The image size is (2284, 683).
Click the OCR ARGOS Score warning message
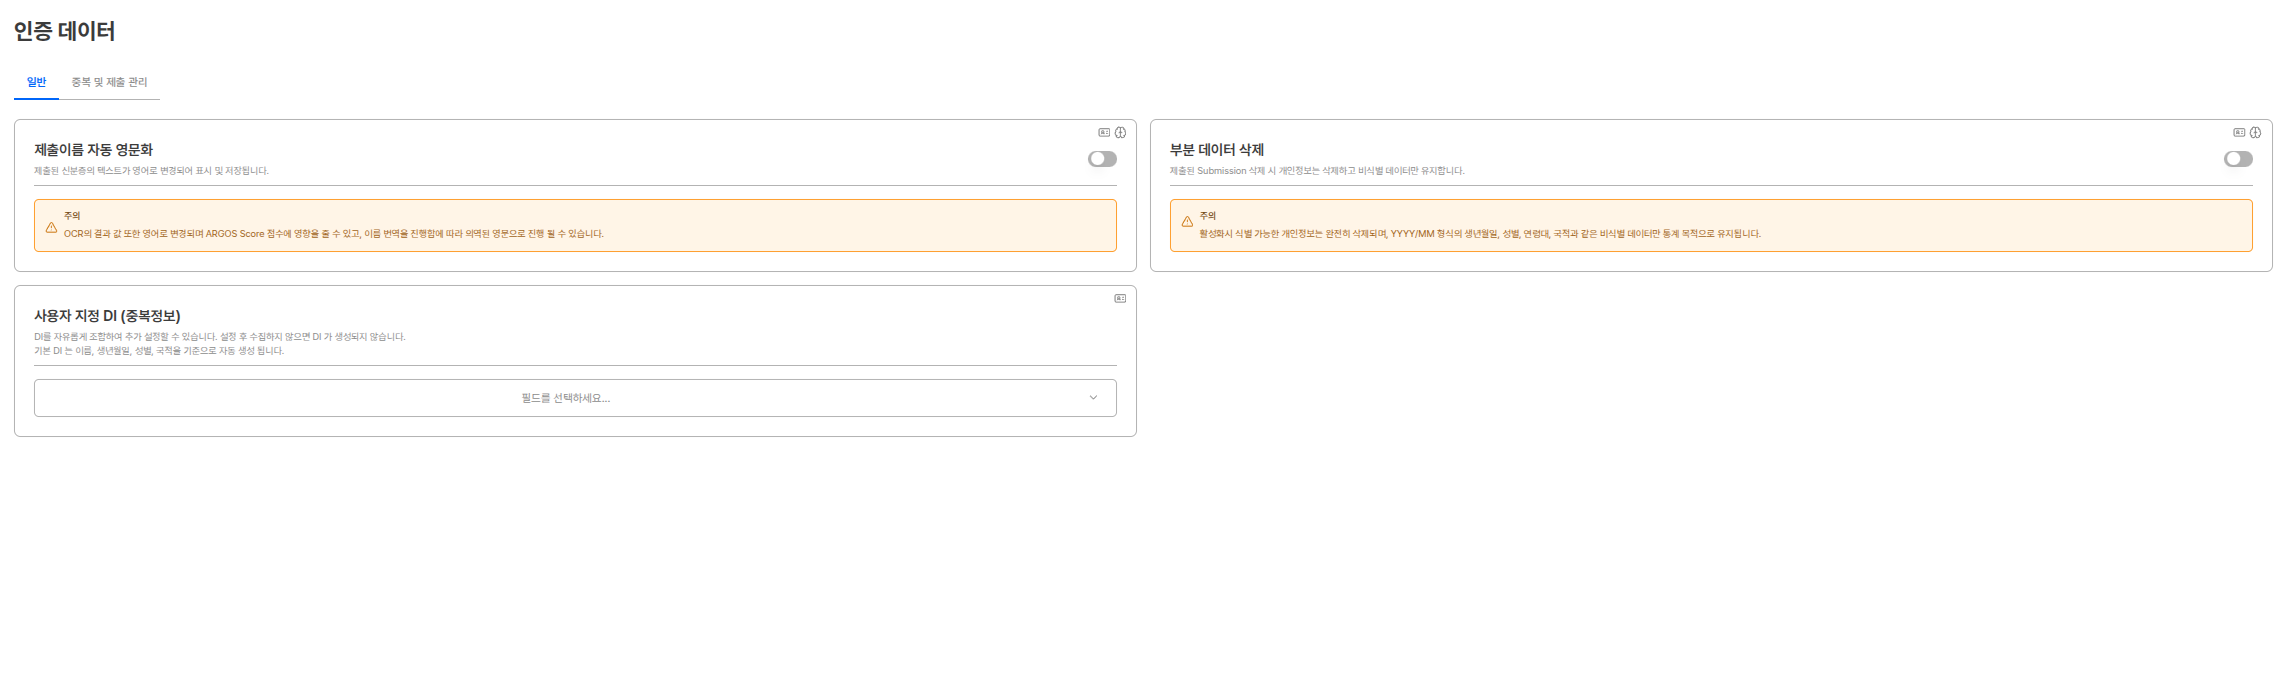coord(334,234)
